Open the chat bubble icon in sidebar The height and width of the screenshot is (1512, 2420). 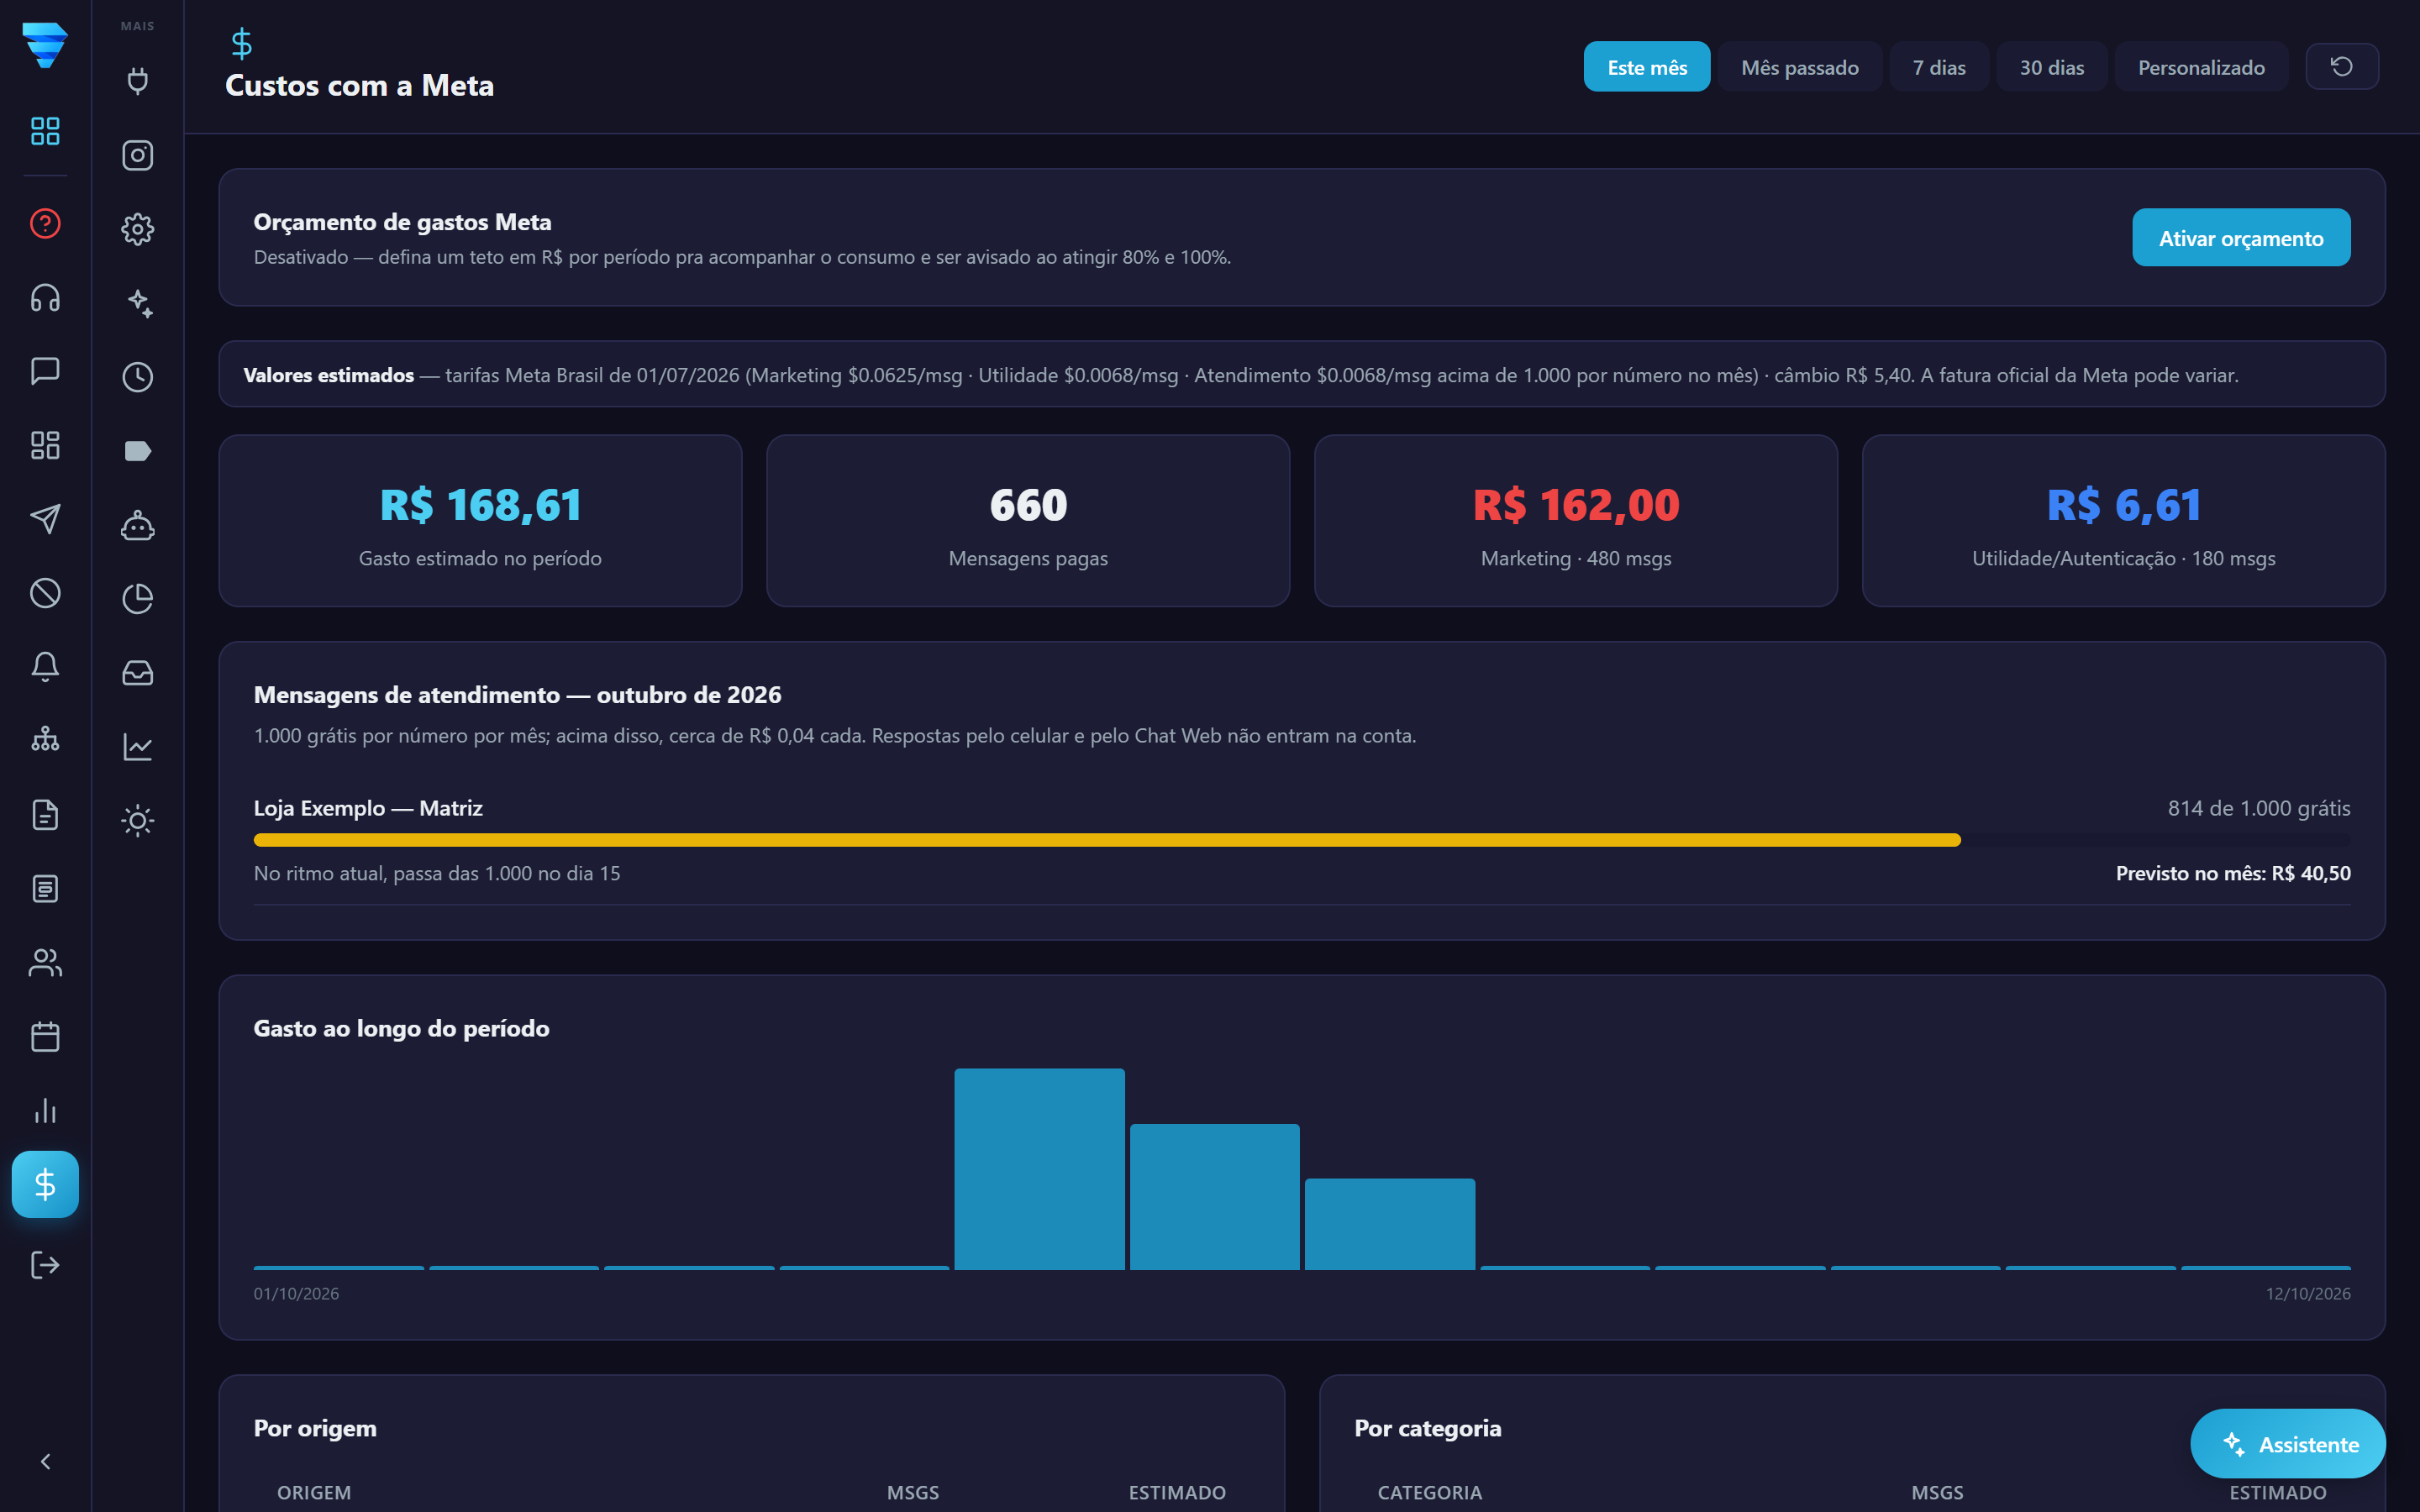[x=45, y=371]
